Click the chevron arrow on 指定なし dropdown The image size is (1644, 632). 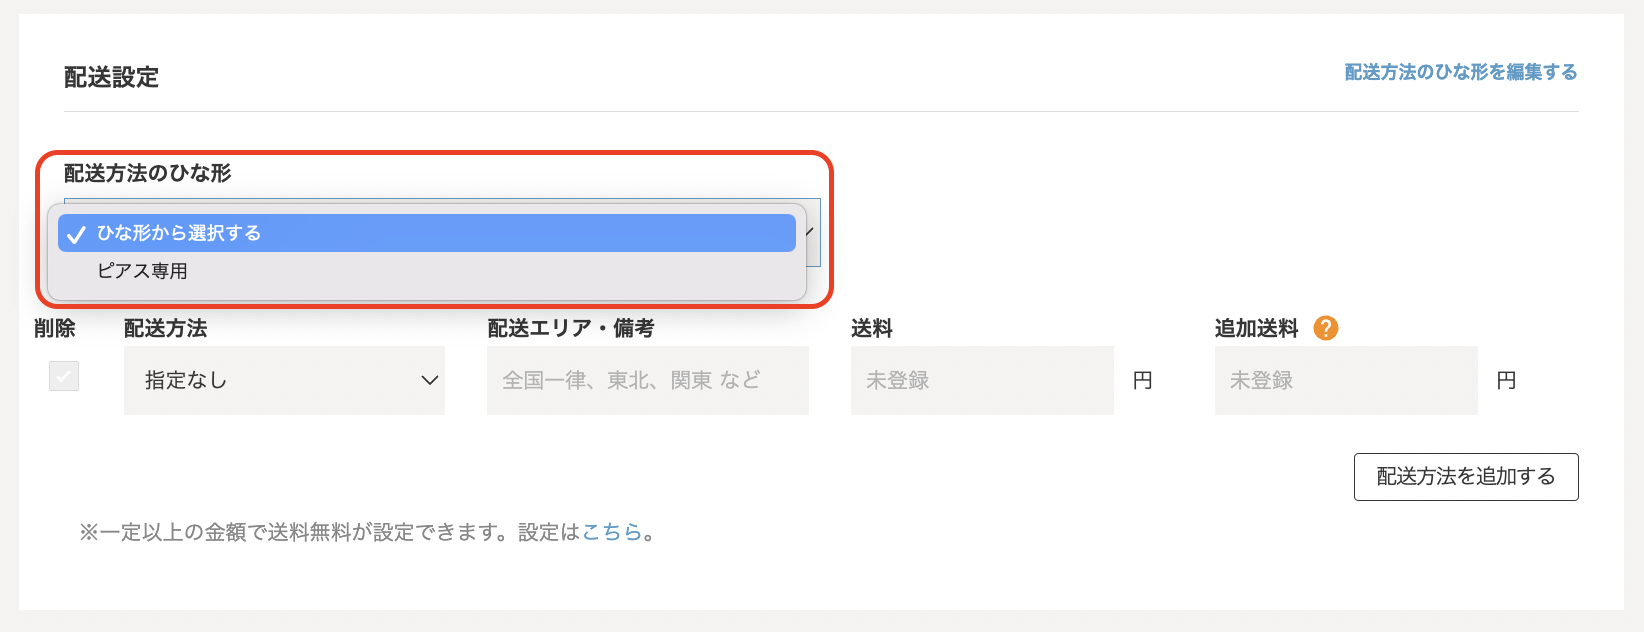point(430,380)
